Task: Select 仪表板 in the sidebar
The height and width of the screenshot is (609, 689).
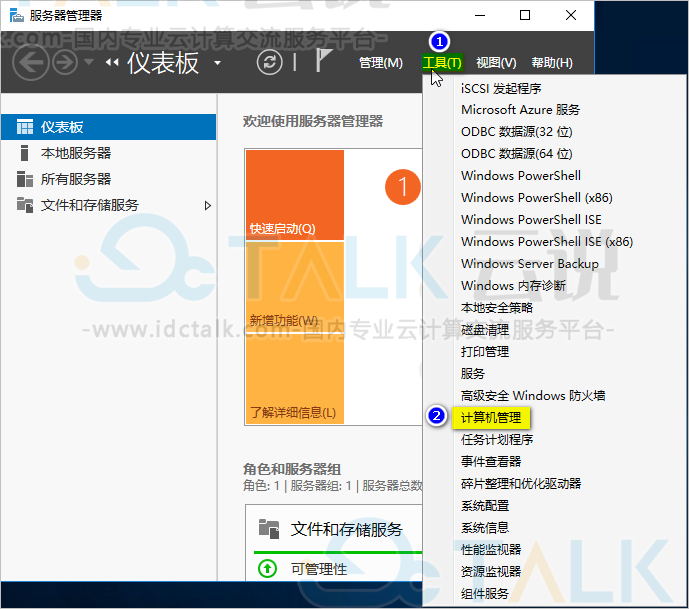Action: pos(109,127)
